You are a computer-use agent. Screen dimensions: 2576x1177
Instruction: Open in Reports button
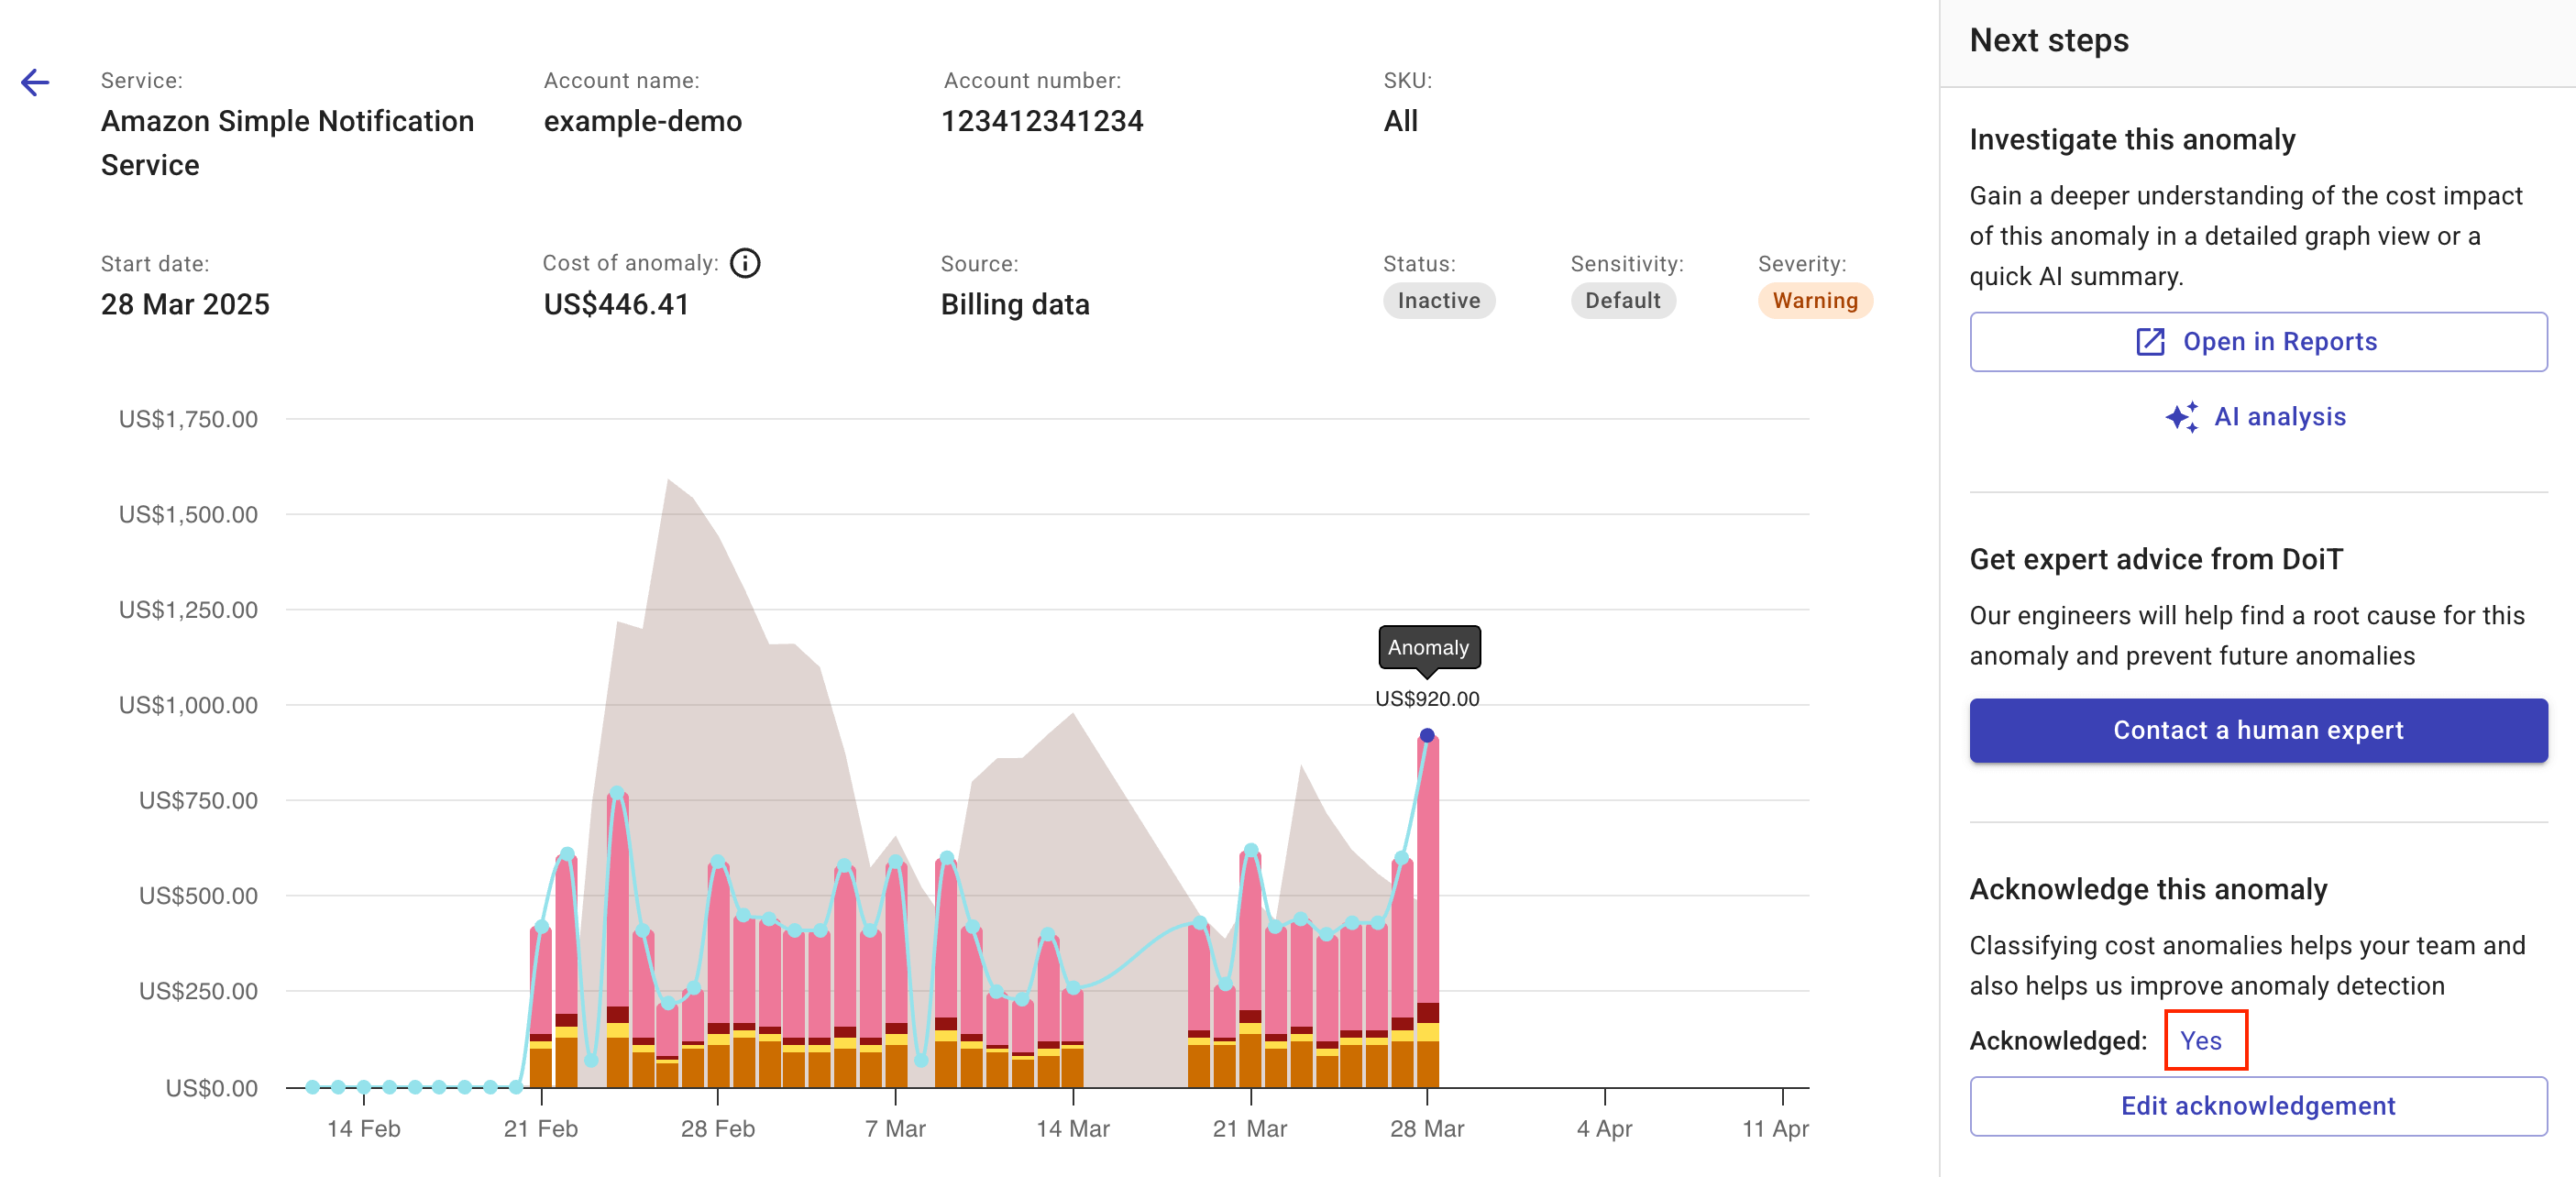[2258, 342]
